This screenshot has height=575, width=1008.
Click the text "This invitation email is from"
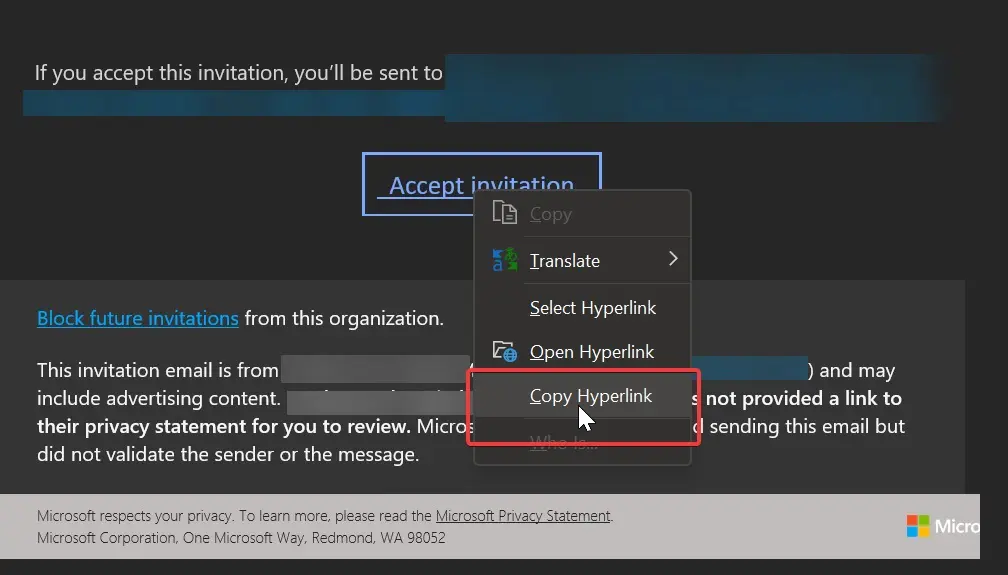(158, 370)
